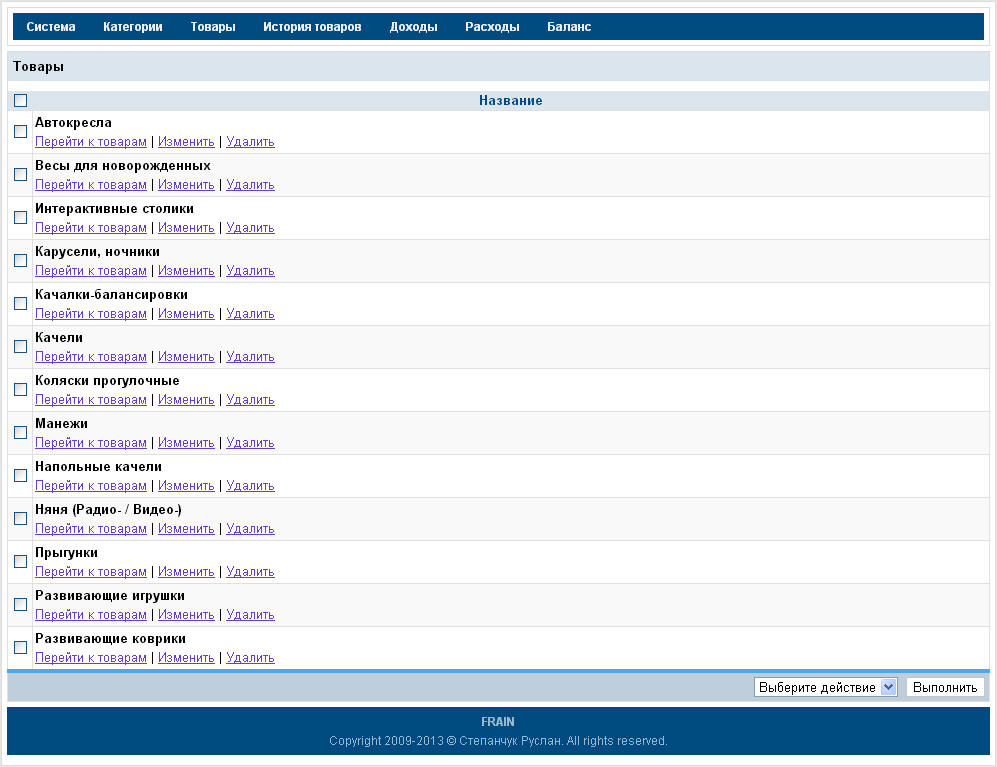This screenshot has width=997, height=767.
Task: Tick the Интерактивные столики checkbox
Action: 20,218
